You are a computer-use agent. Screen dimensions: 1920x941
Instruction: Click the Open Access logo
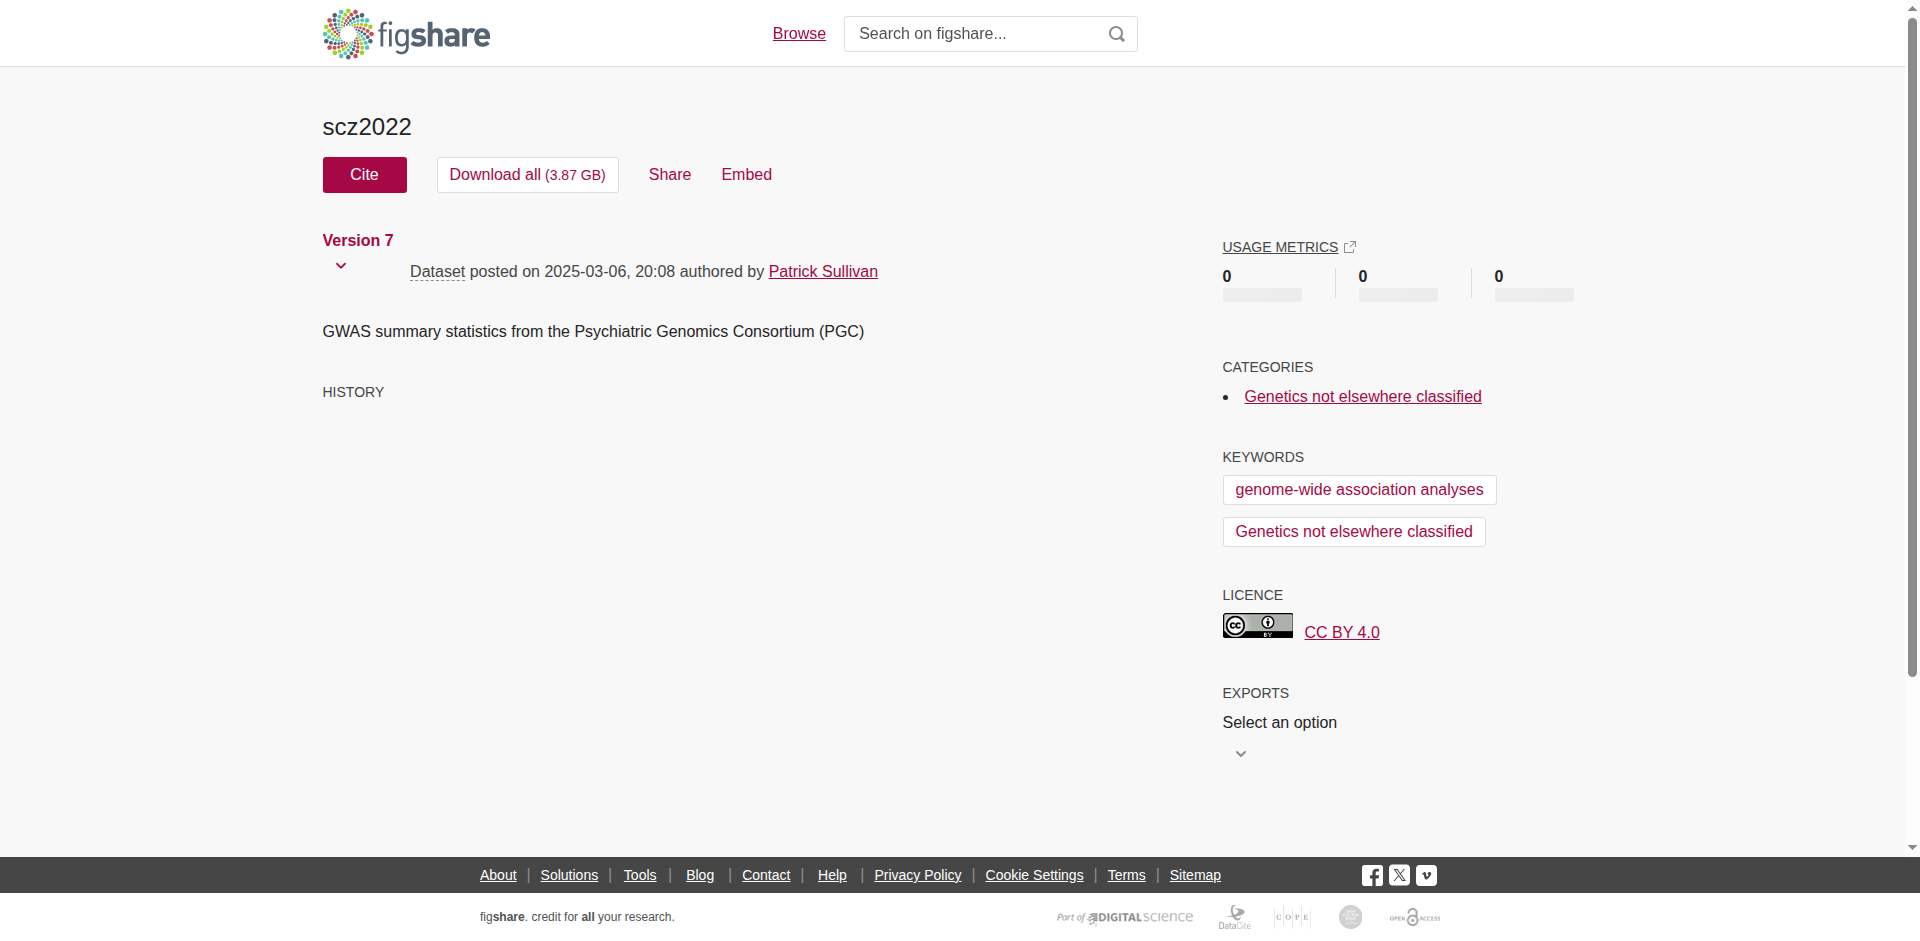(x=1414, y=917)
